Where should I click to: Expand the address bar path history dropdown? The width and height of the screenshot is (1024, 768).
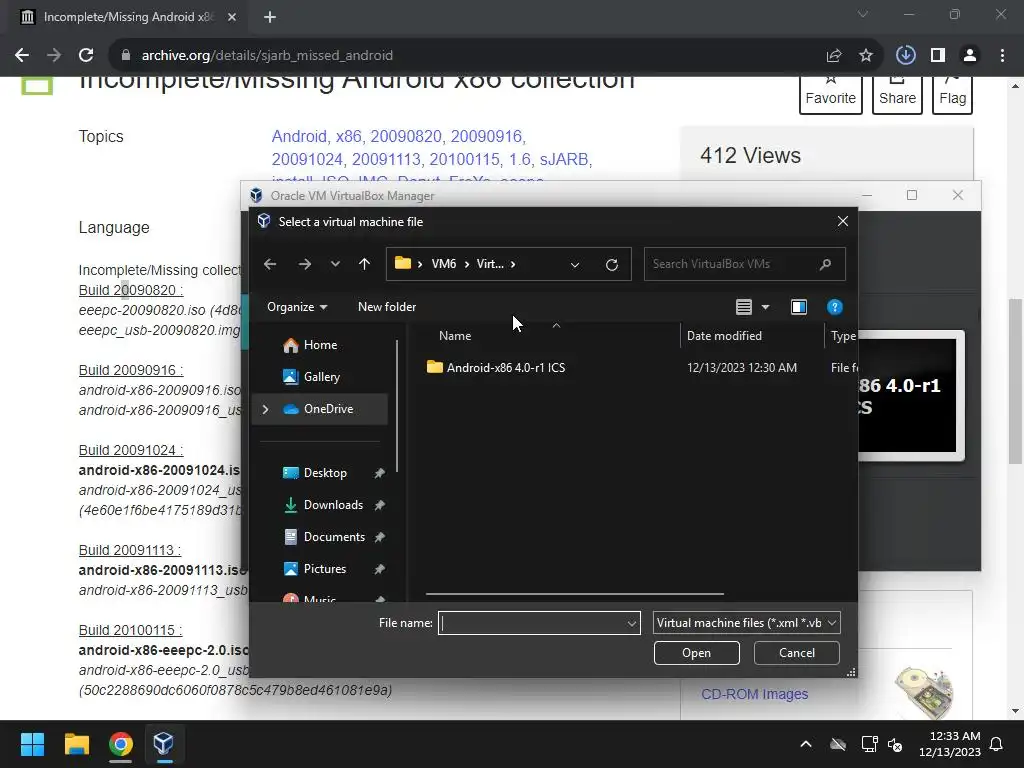575,264
